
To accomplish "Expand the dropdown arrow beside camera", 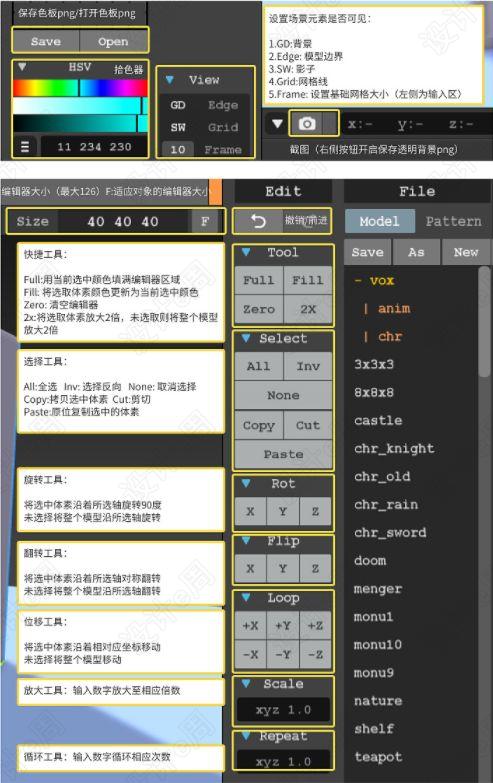I will coord(277,123).
